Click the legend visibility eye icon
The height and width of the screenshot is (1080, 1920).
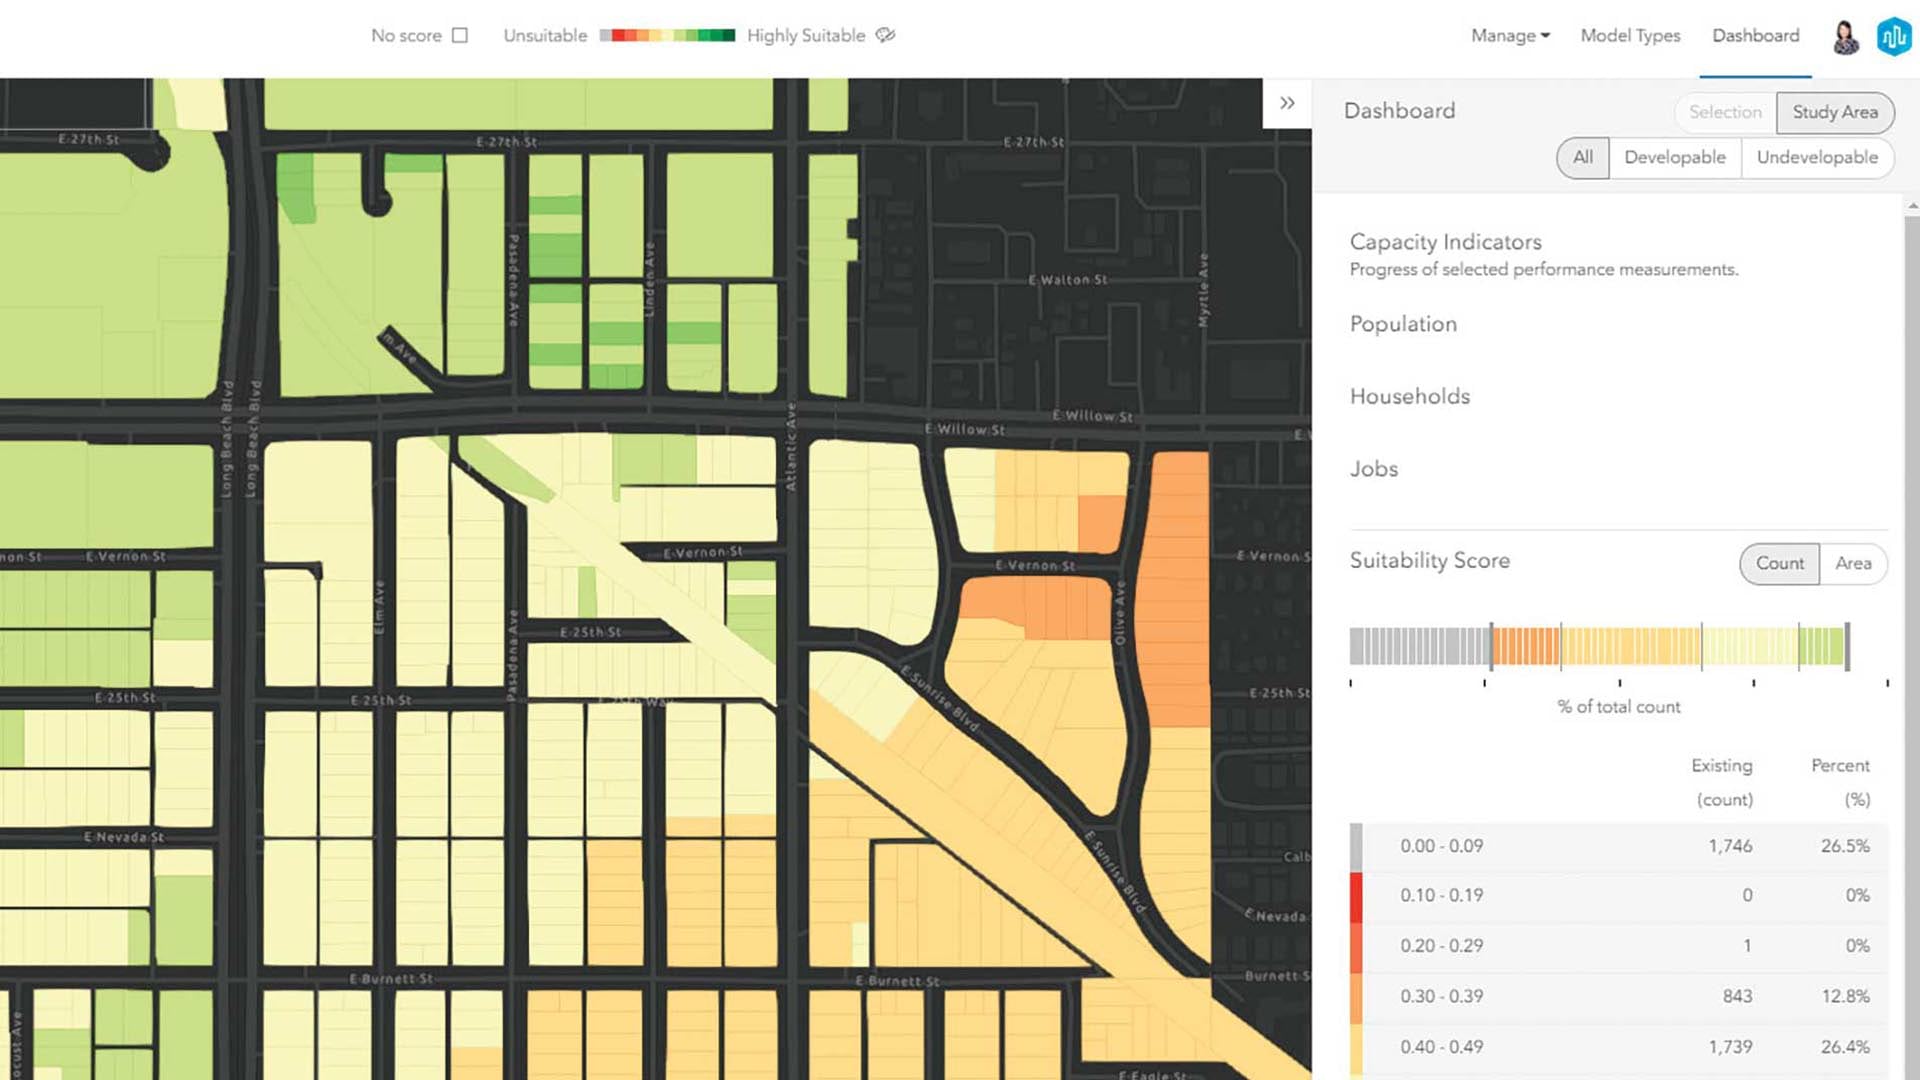pyautogui.click(x=885, y=35)
